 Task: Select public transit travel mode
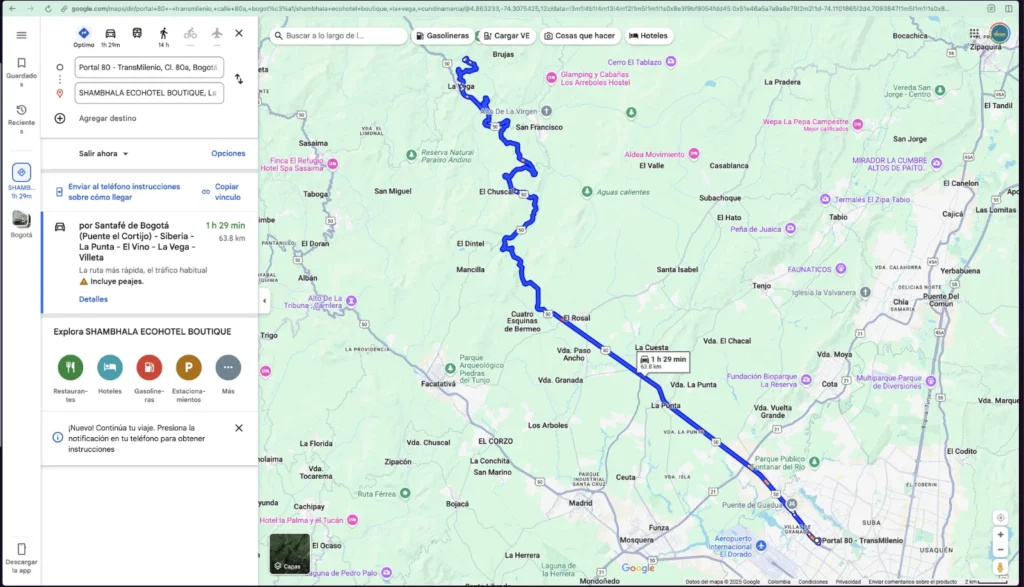tap(137, 33)
